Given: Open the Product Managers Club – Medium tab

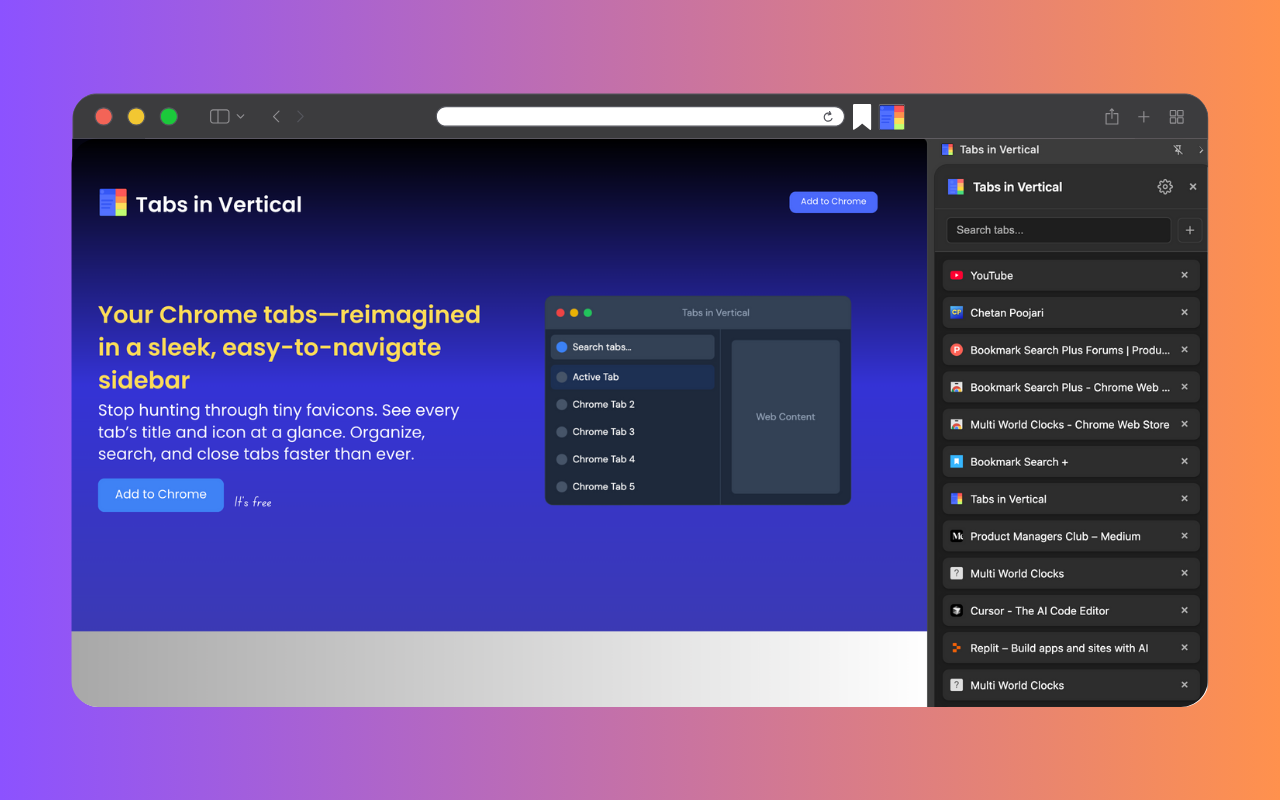Looking at the screenshot, I should (1071, 536).
